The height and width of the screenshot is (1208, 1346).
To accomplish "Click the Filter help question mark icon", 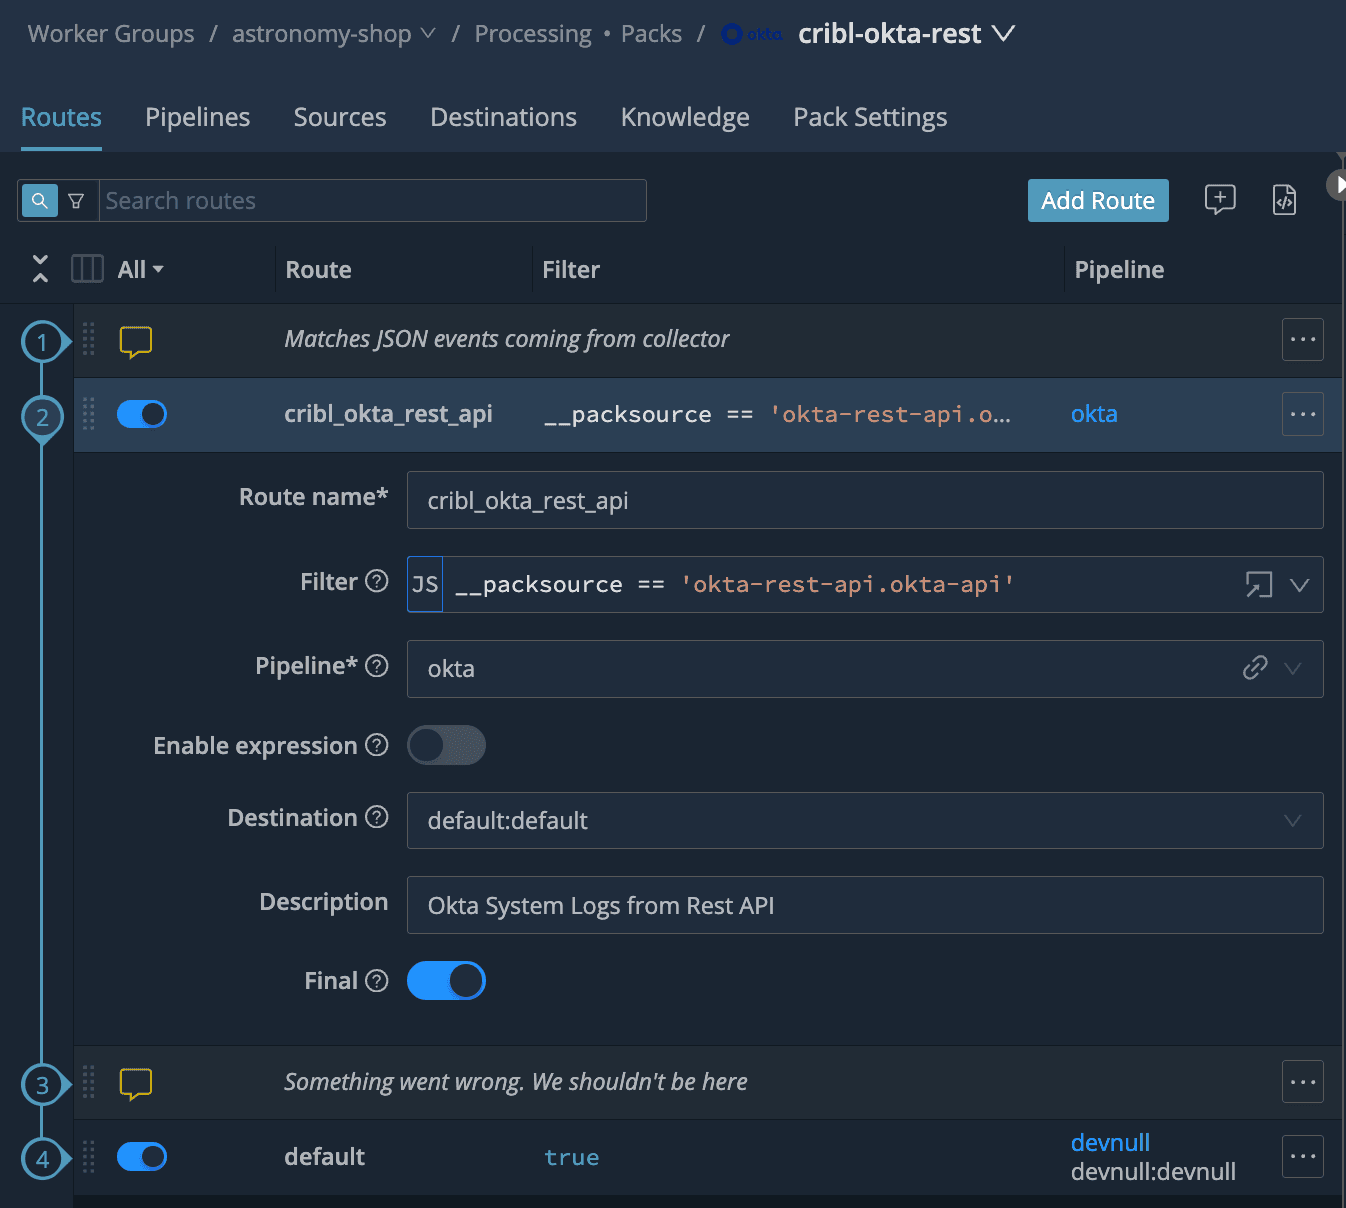I will (x=376, y=581).
